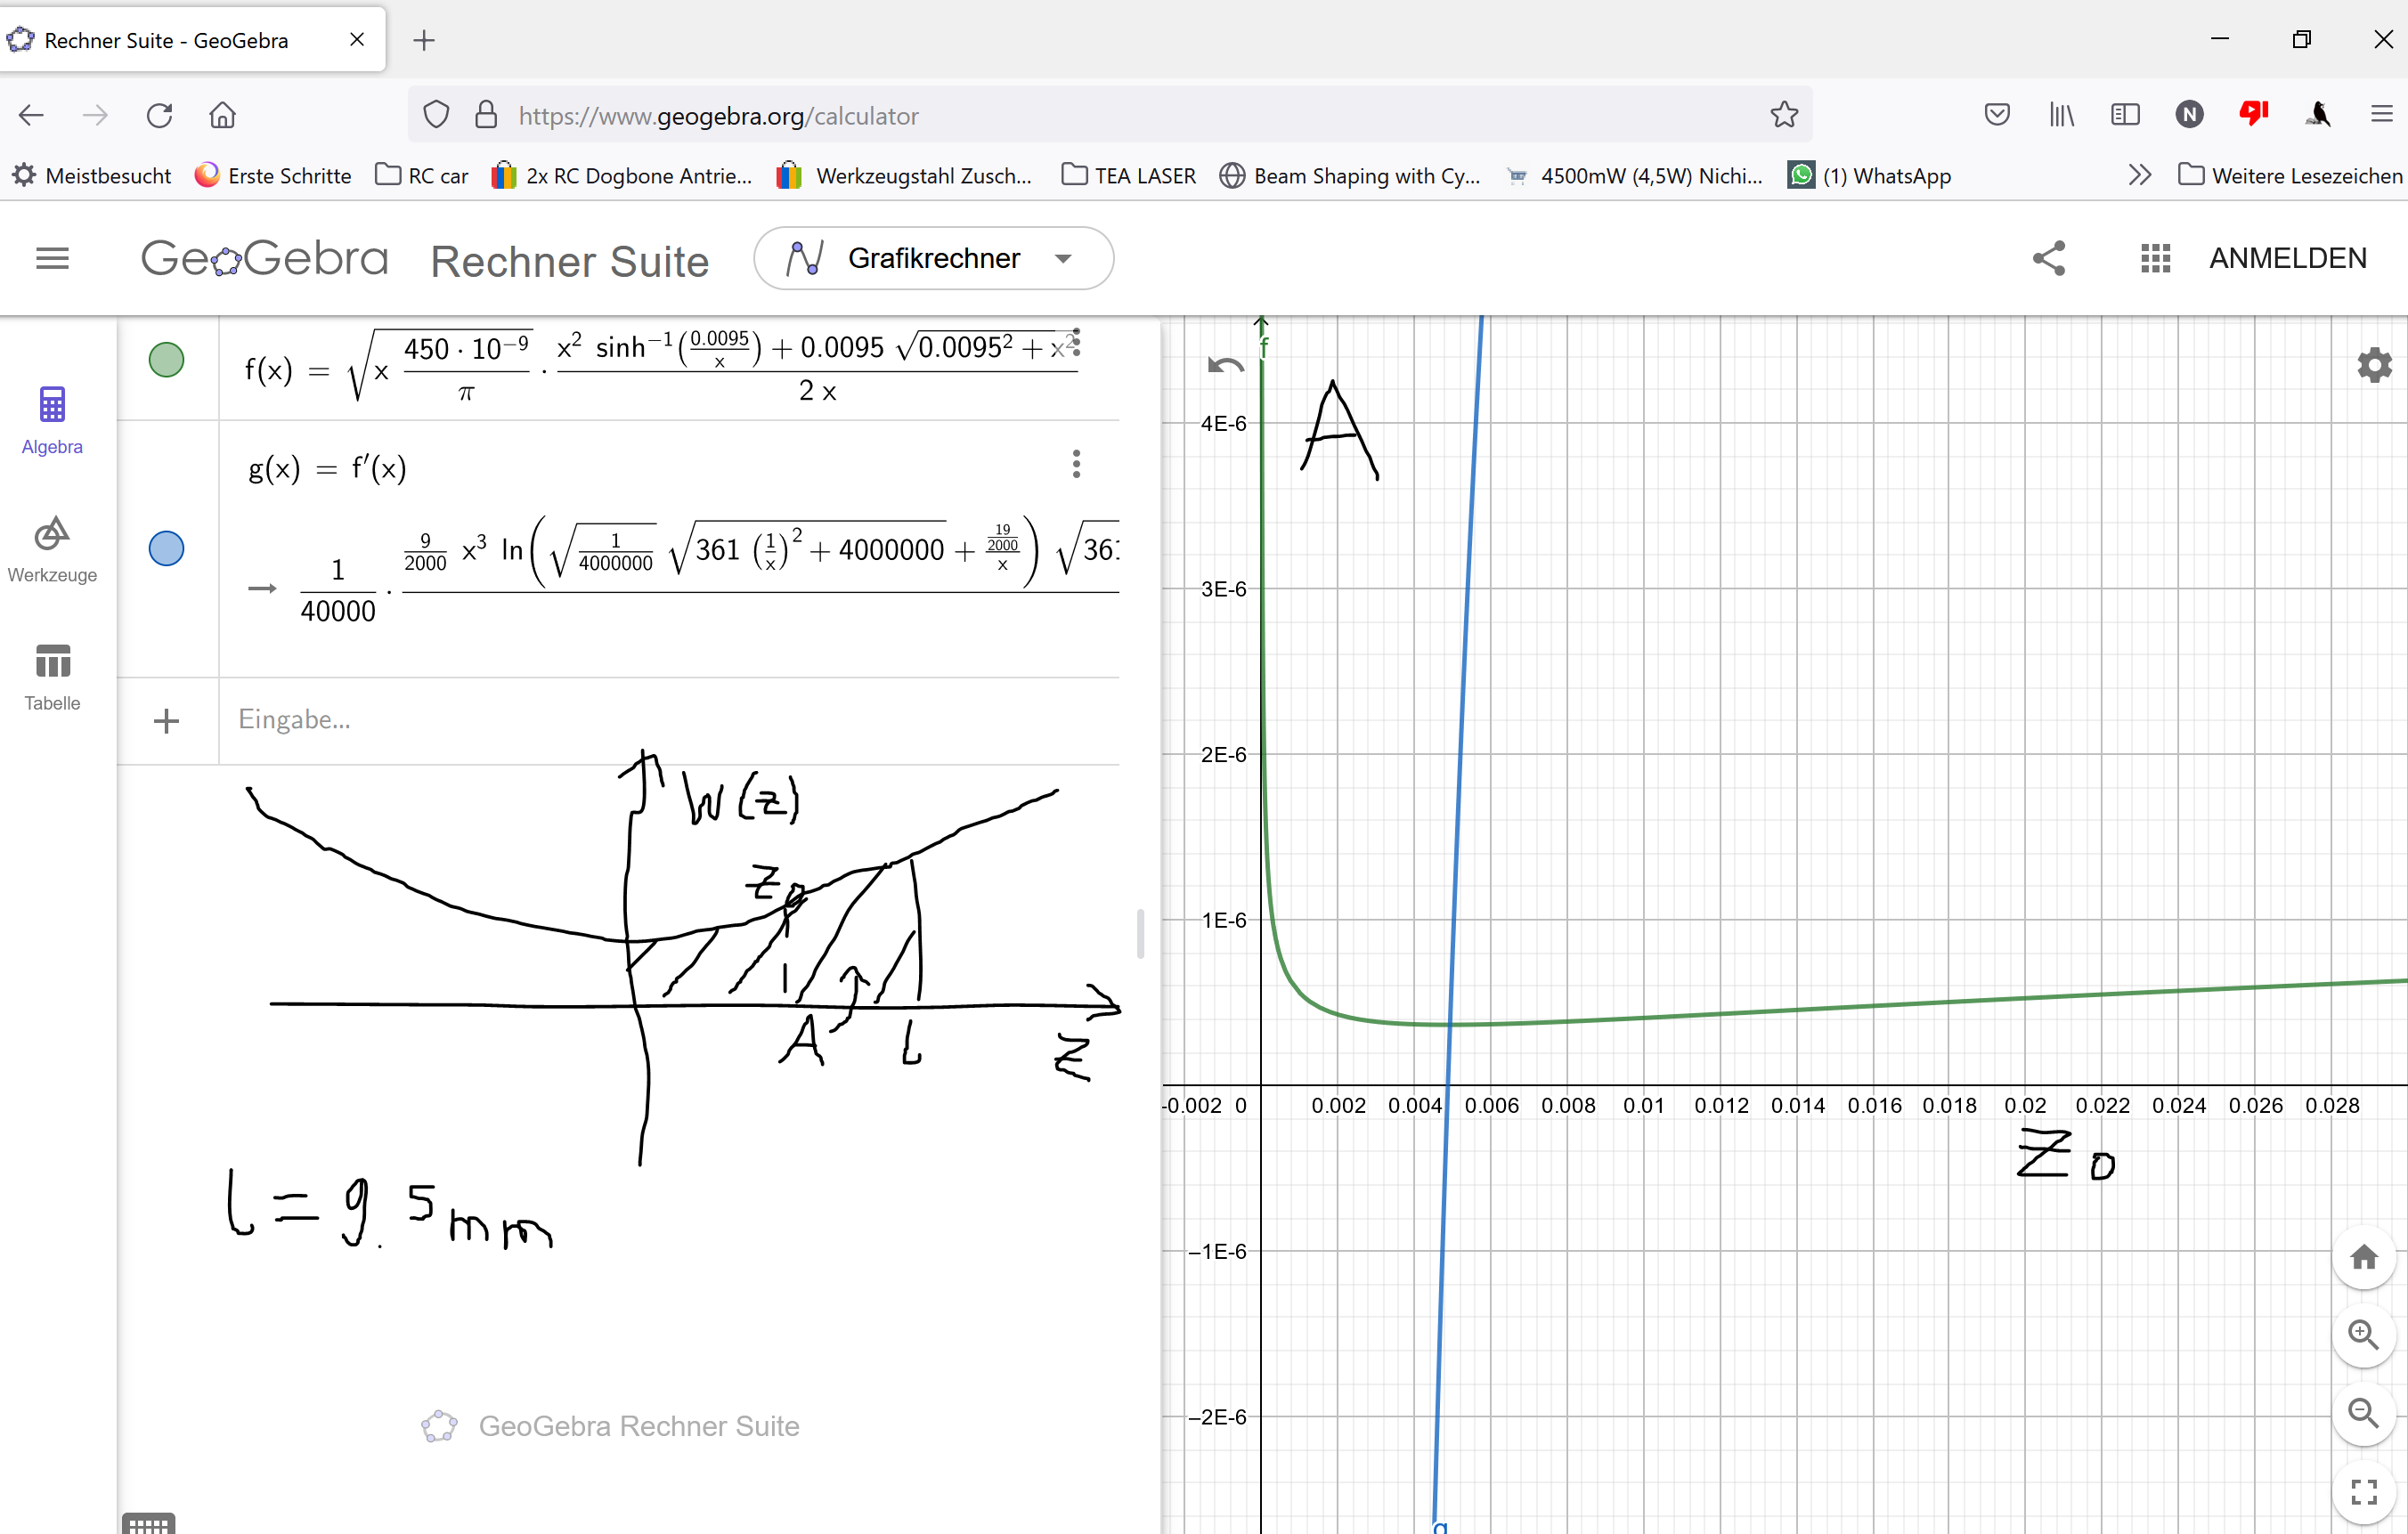Show the virtual keyboard

pos(148,1523)
